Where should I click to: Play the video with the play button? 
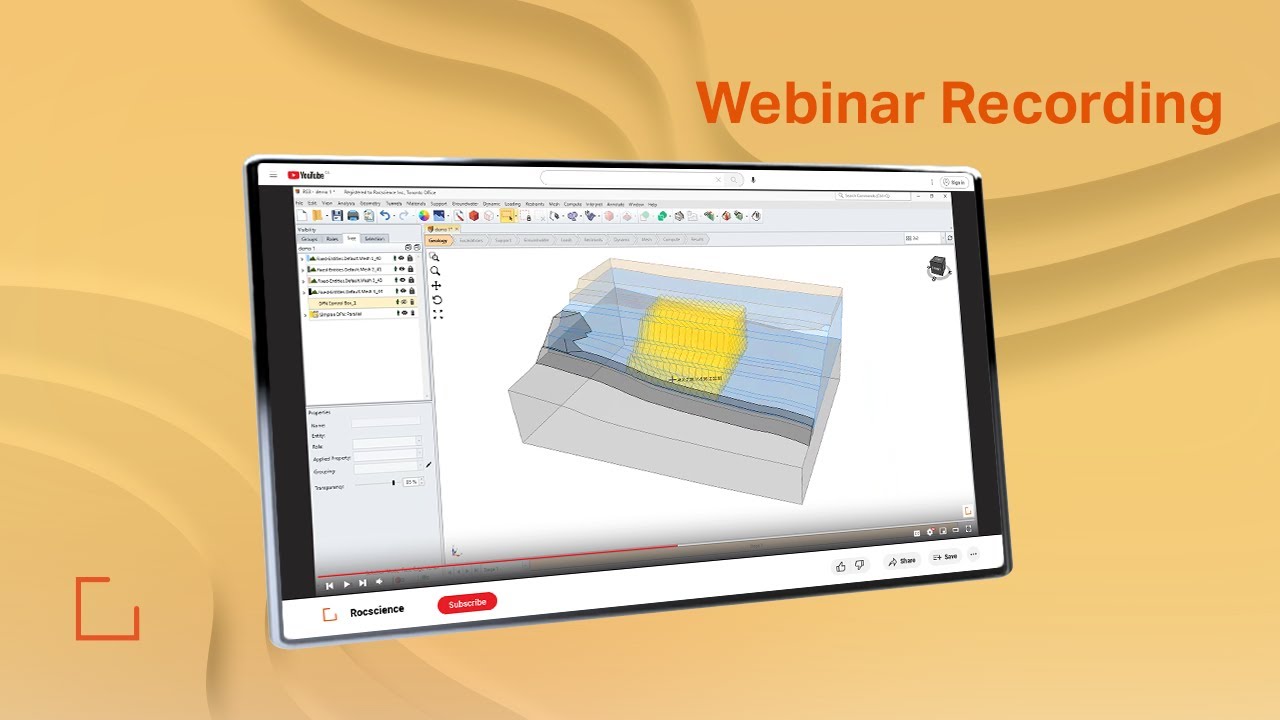pos(346,584)
